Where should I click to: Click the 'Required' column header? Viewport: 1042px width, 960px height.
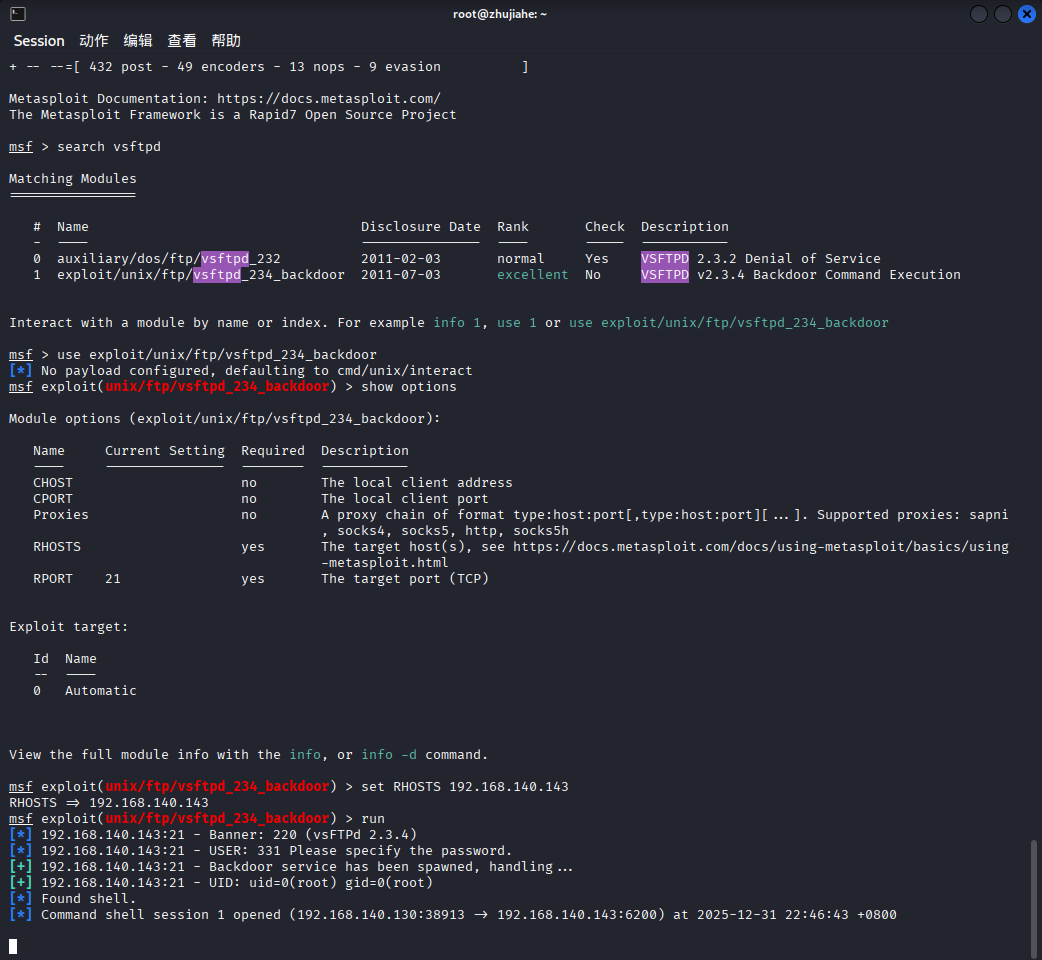pos(273,450)
